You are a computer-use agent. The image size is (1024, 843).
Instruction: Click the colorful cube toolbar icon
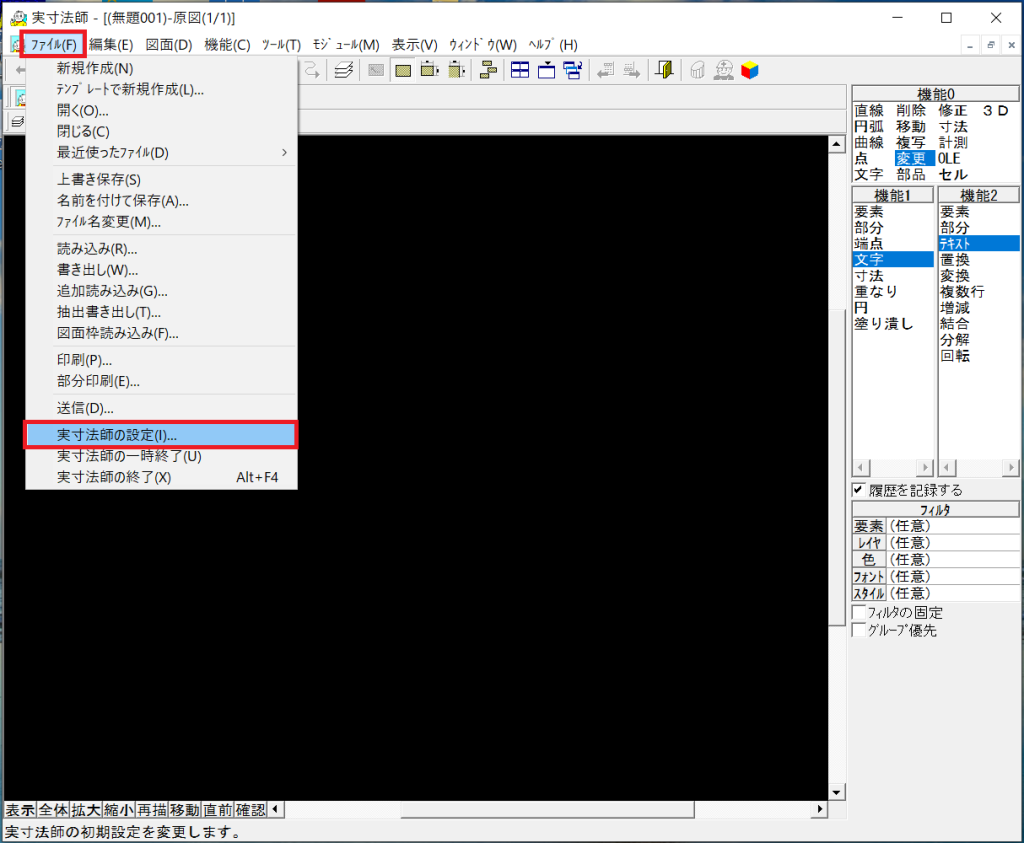point(750,70)
